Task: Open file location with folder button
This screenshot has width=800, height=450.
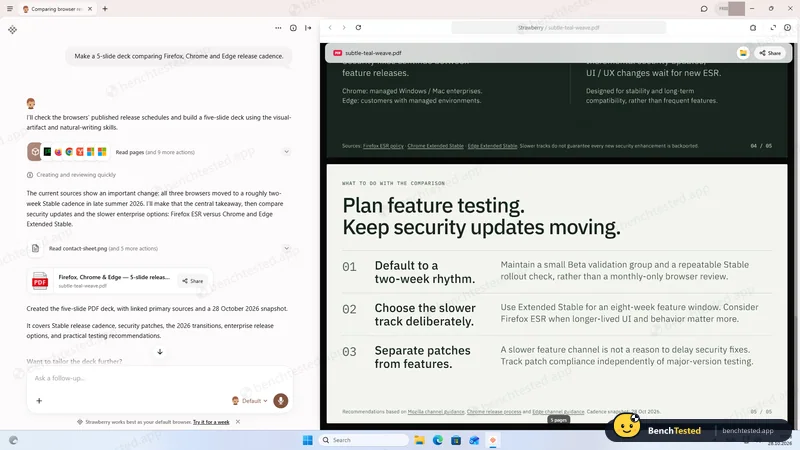Action: (743, 53)
